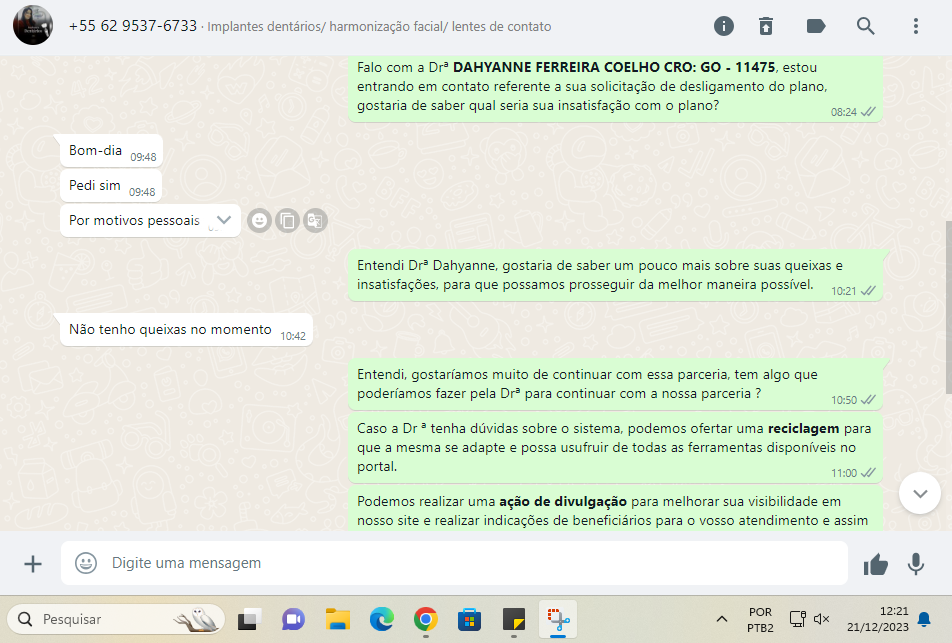The image size is (952, 643).
Task: Open Sticky Notes from the taskbar
Action: pyautogui.click(x=514, y=619)
